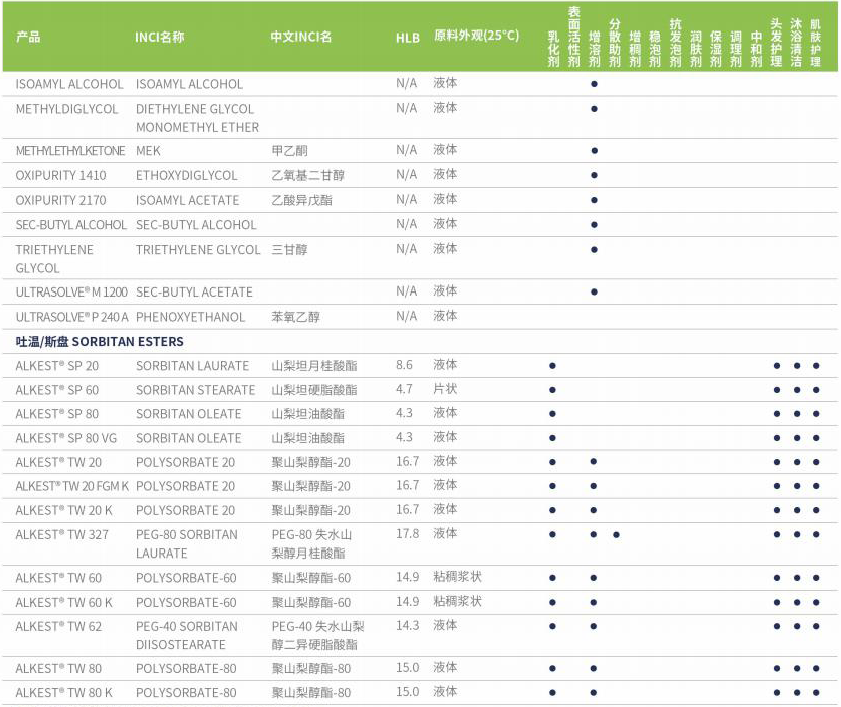Click the ETHOXYDIGLYCOL INCI name

(x=186, y=175)
